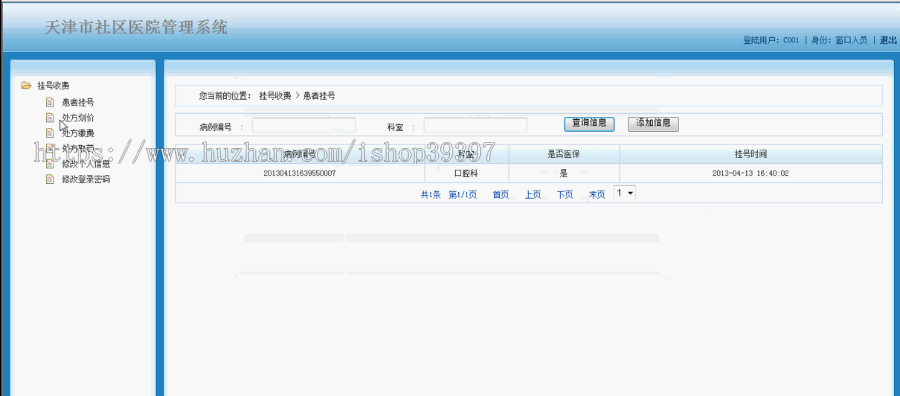Focus the 病例编号 search input field

point(304,125)
